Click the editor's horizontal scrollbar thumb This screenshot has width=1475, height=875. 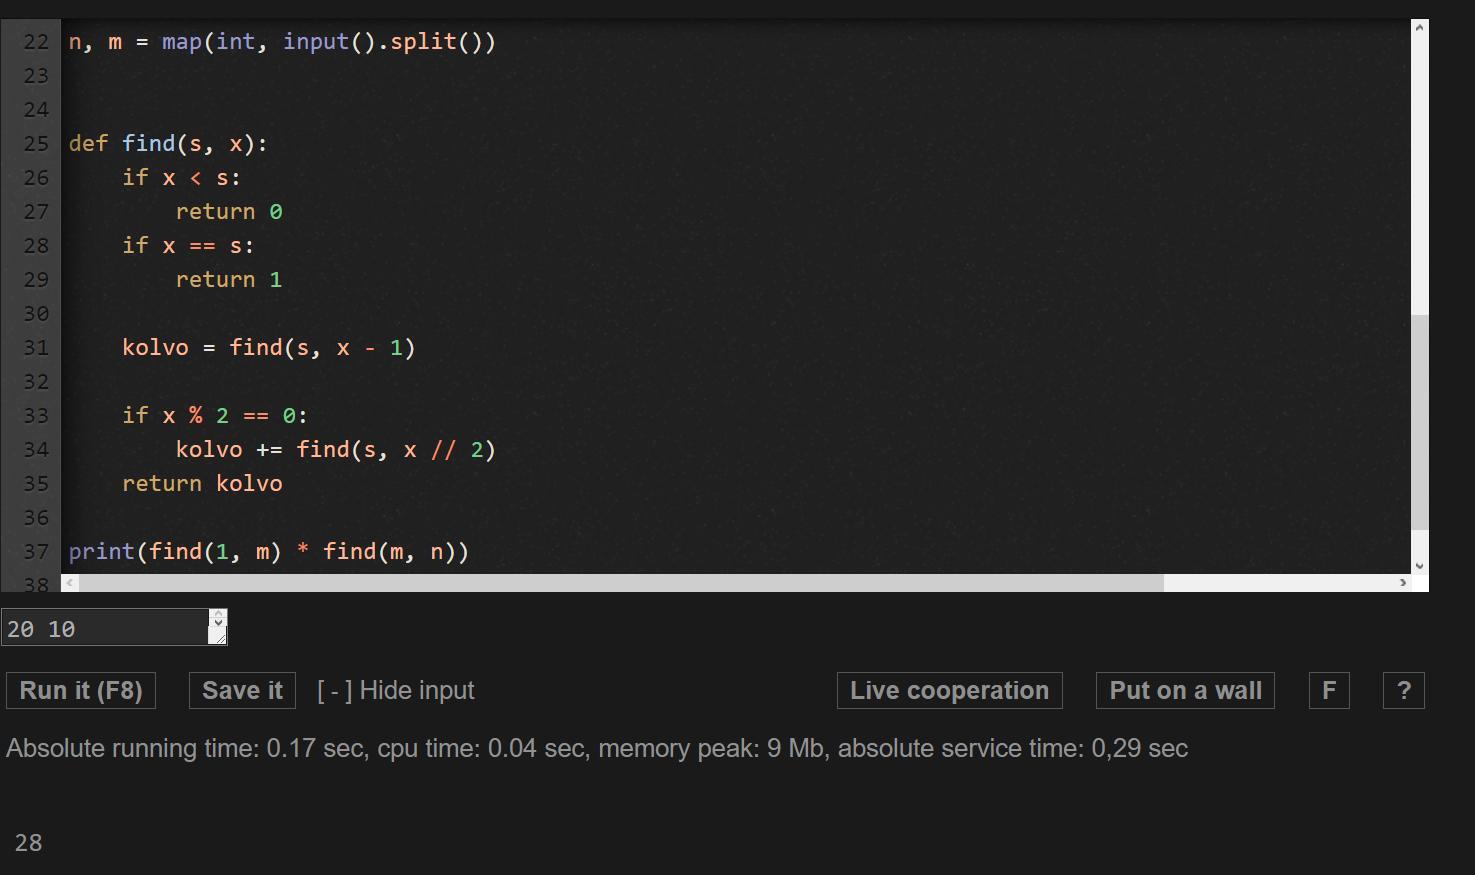(x=620, y=582)
